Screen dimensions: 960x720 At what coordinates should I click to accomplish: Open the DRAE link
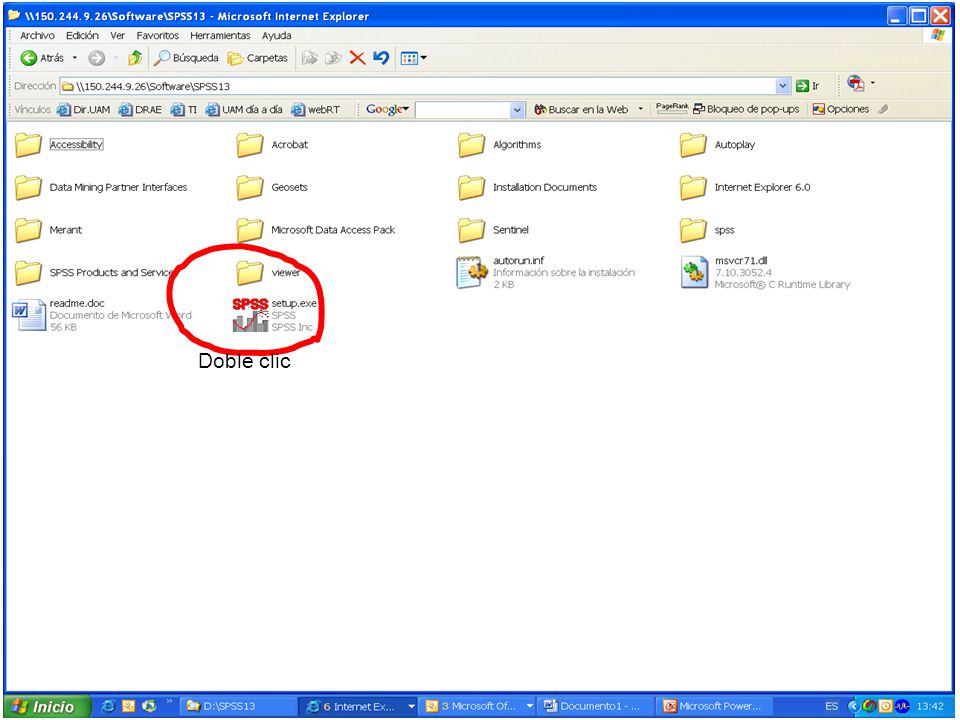pos(140,110)
